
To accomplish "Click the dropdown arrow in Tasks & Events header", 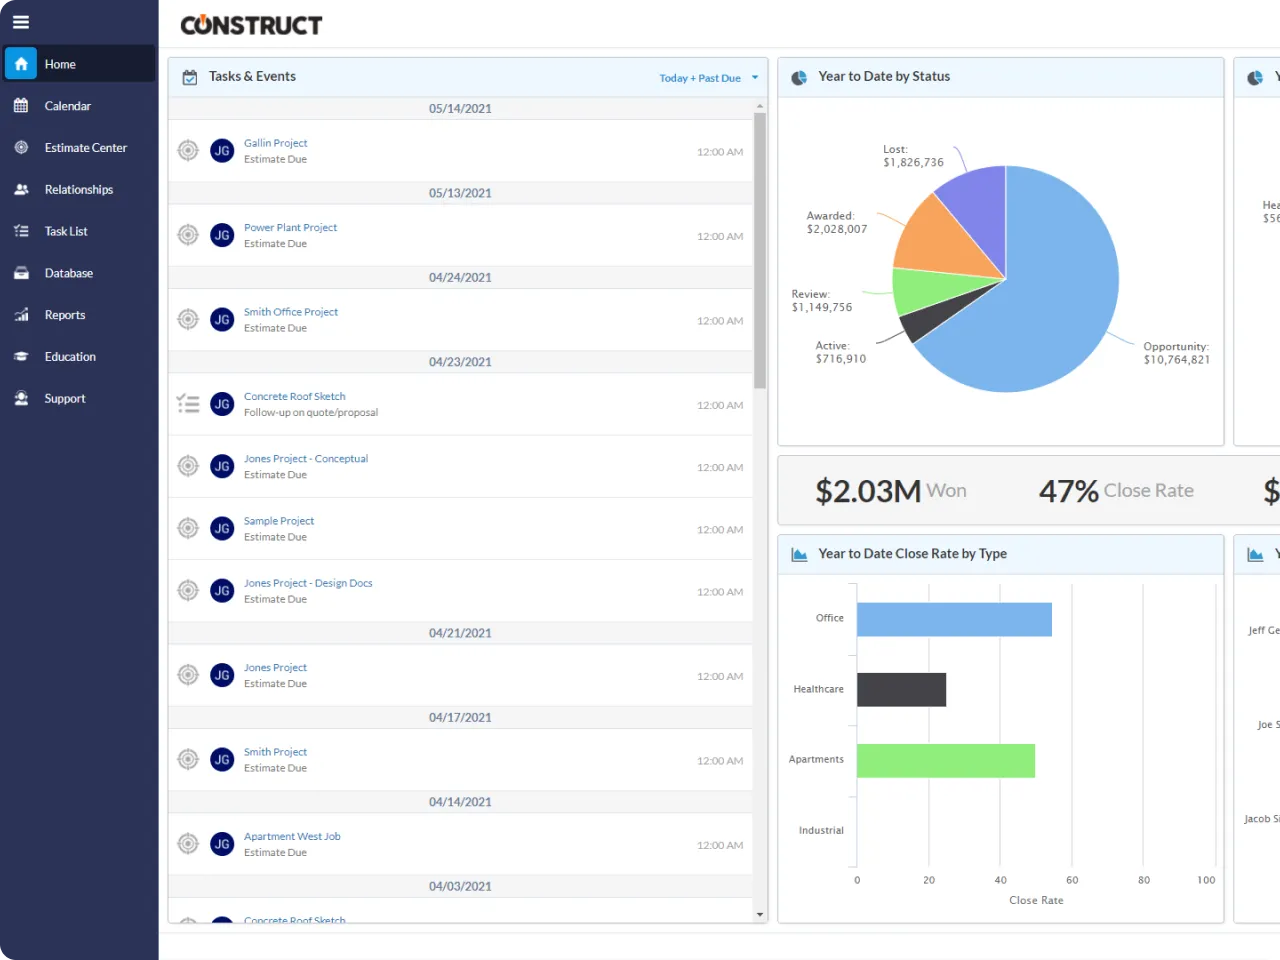I will pyautogui.click(x=755, y=78).
